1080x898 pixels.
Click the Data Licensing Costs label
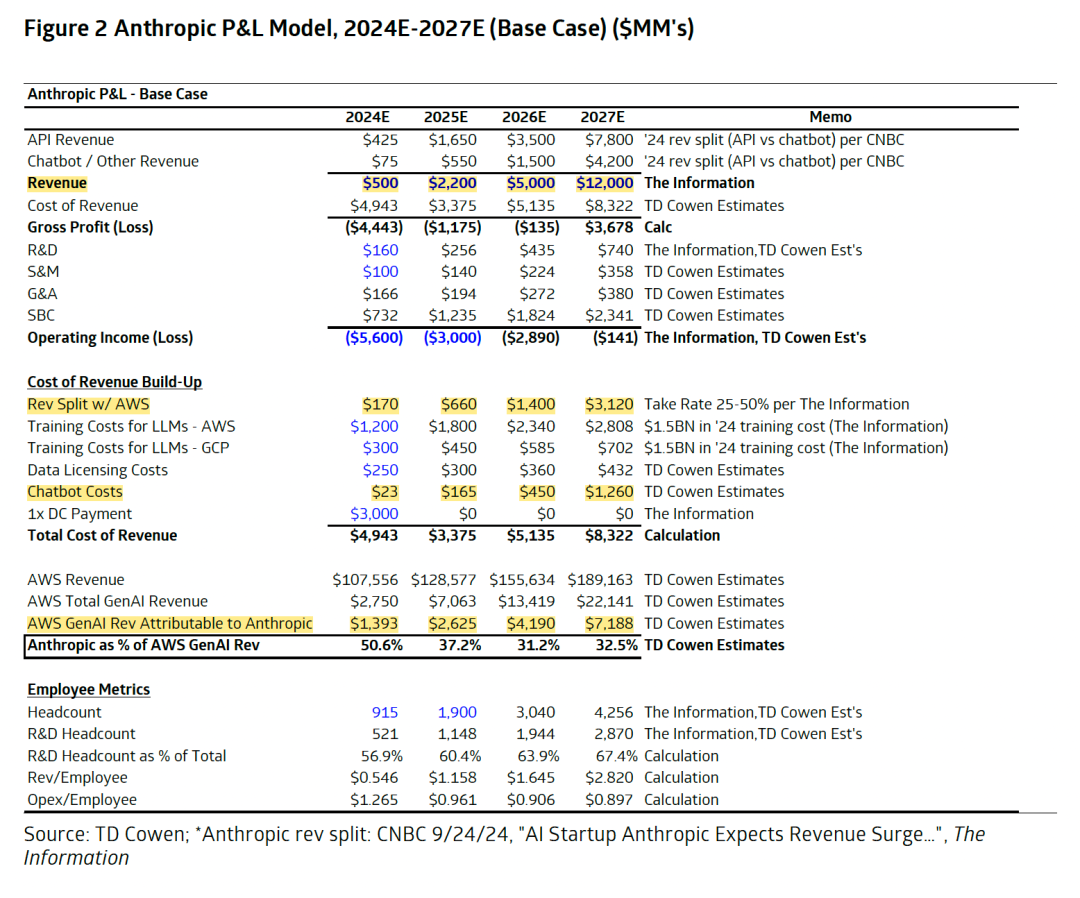97,470
